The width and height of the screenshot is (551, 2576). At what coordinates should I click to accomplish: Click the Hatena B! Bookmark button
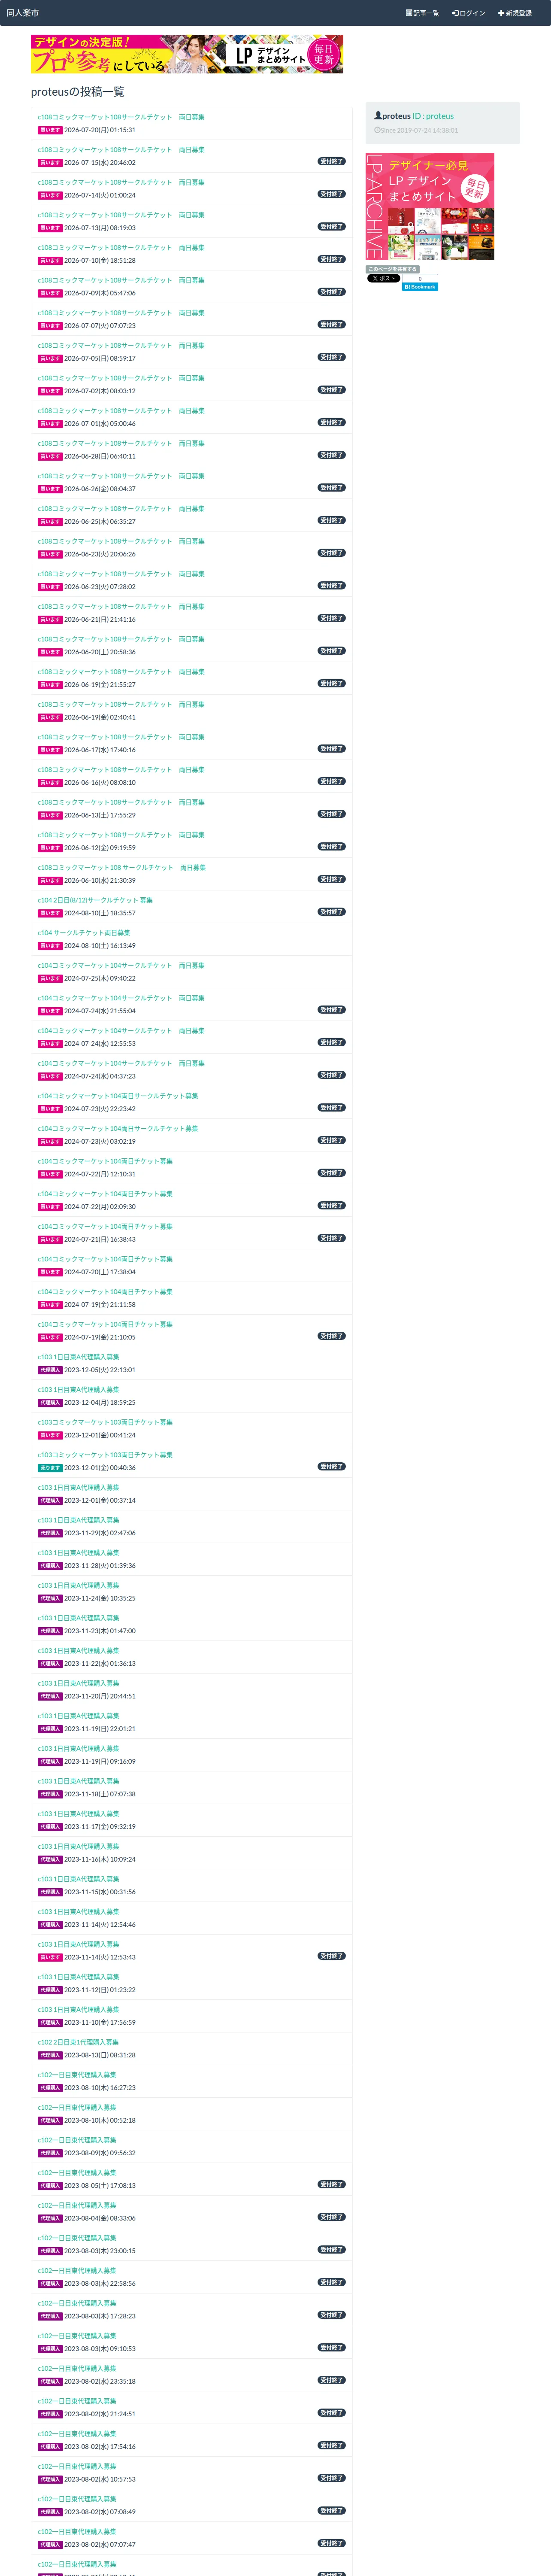click(420, 287)
